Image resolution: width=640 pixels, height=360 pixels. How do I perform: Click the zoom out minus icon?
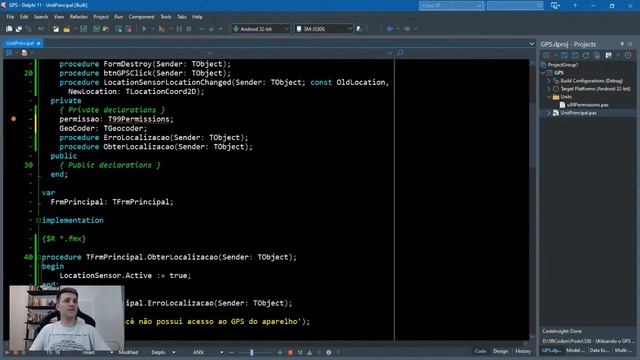click(231, 352)
